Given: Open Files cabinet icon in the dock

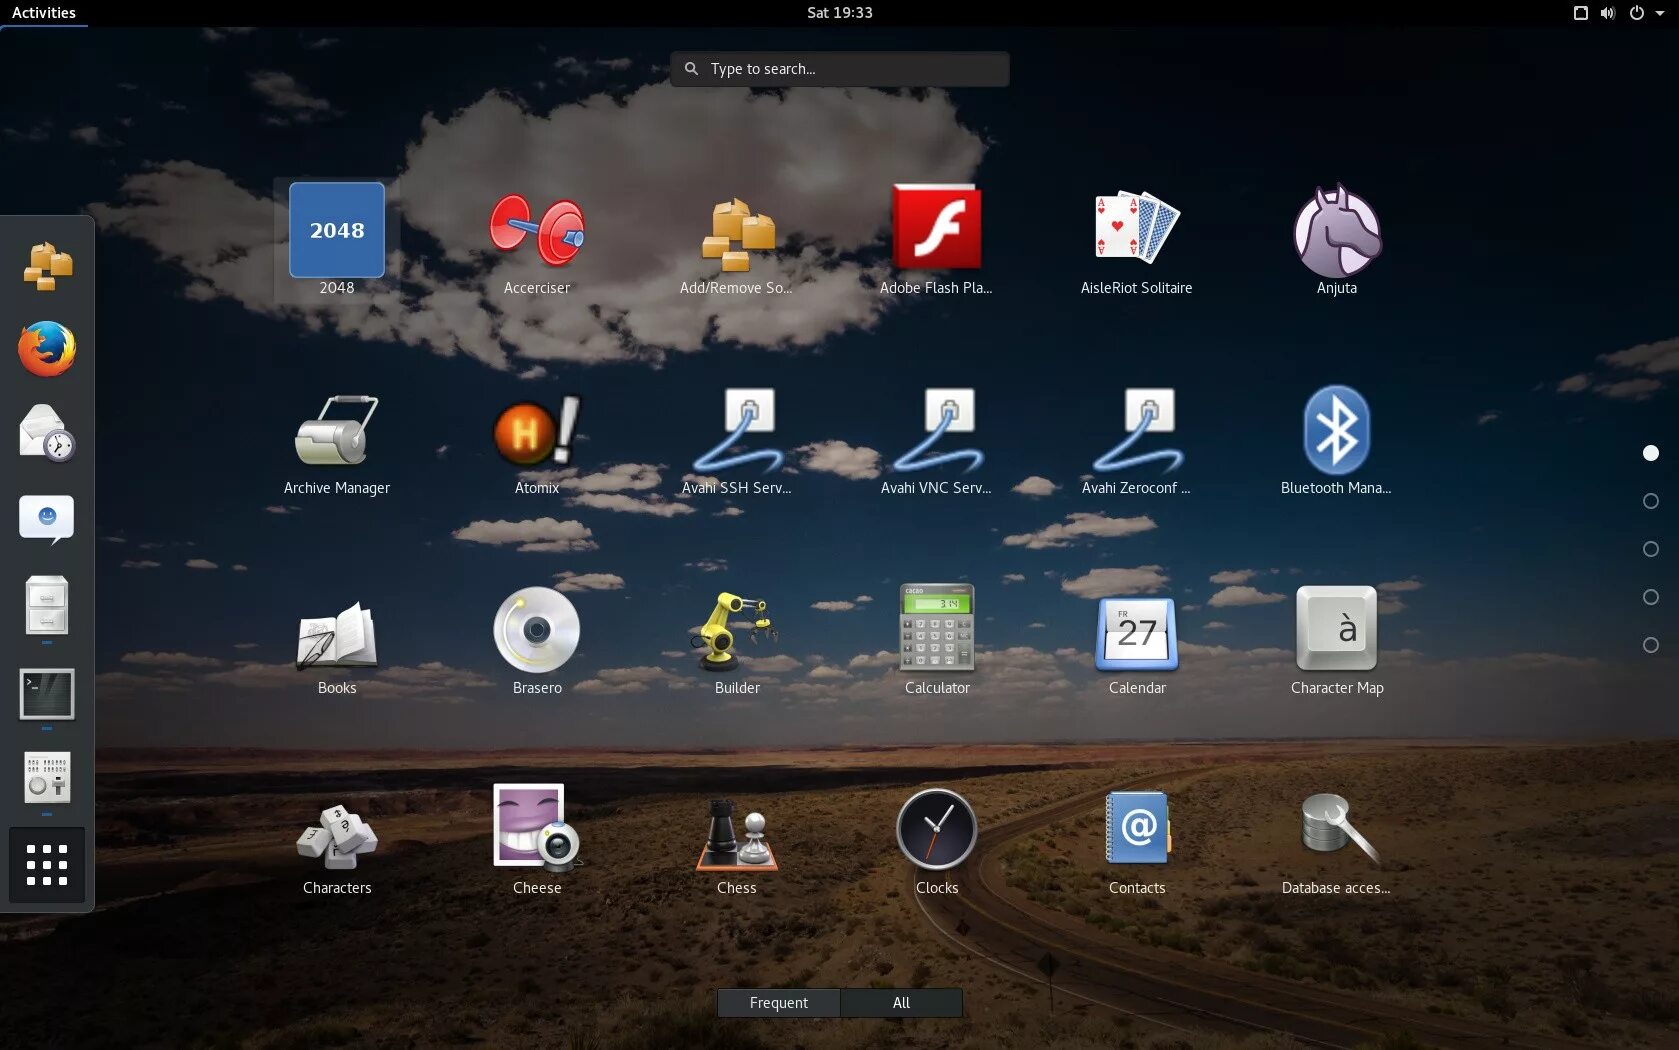Looking at the screenshot, I should [x=47, y=605].
